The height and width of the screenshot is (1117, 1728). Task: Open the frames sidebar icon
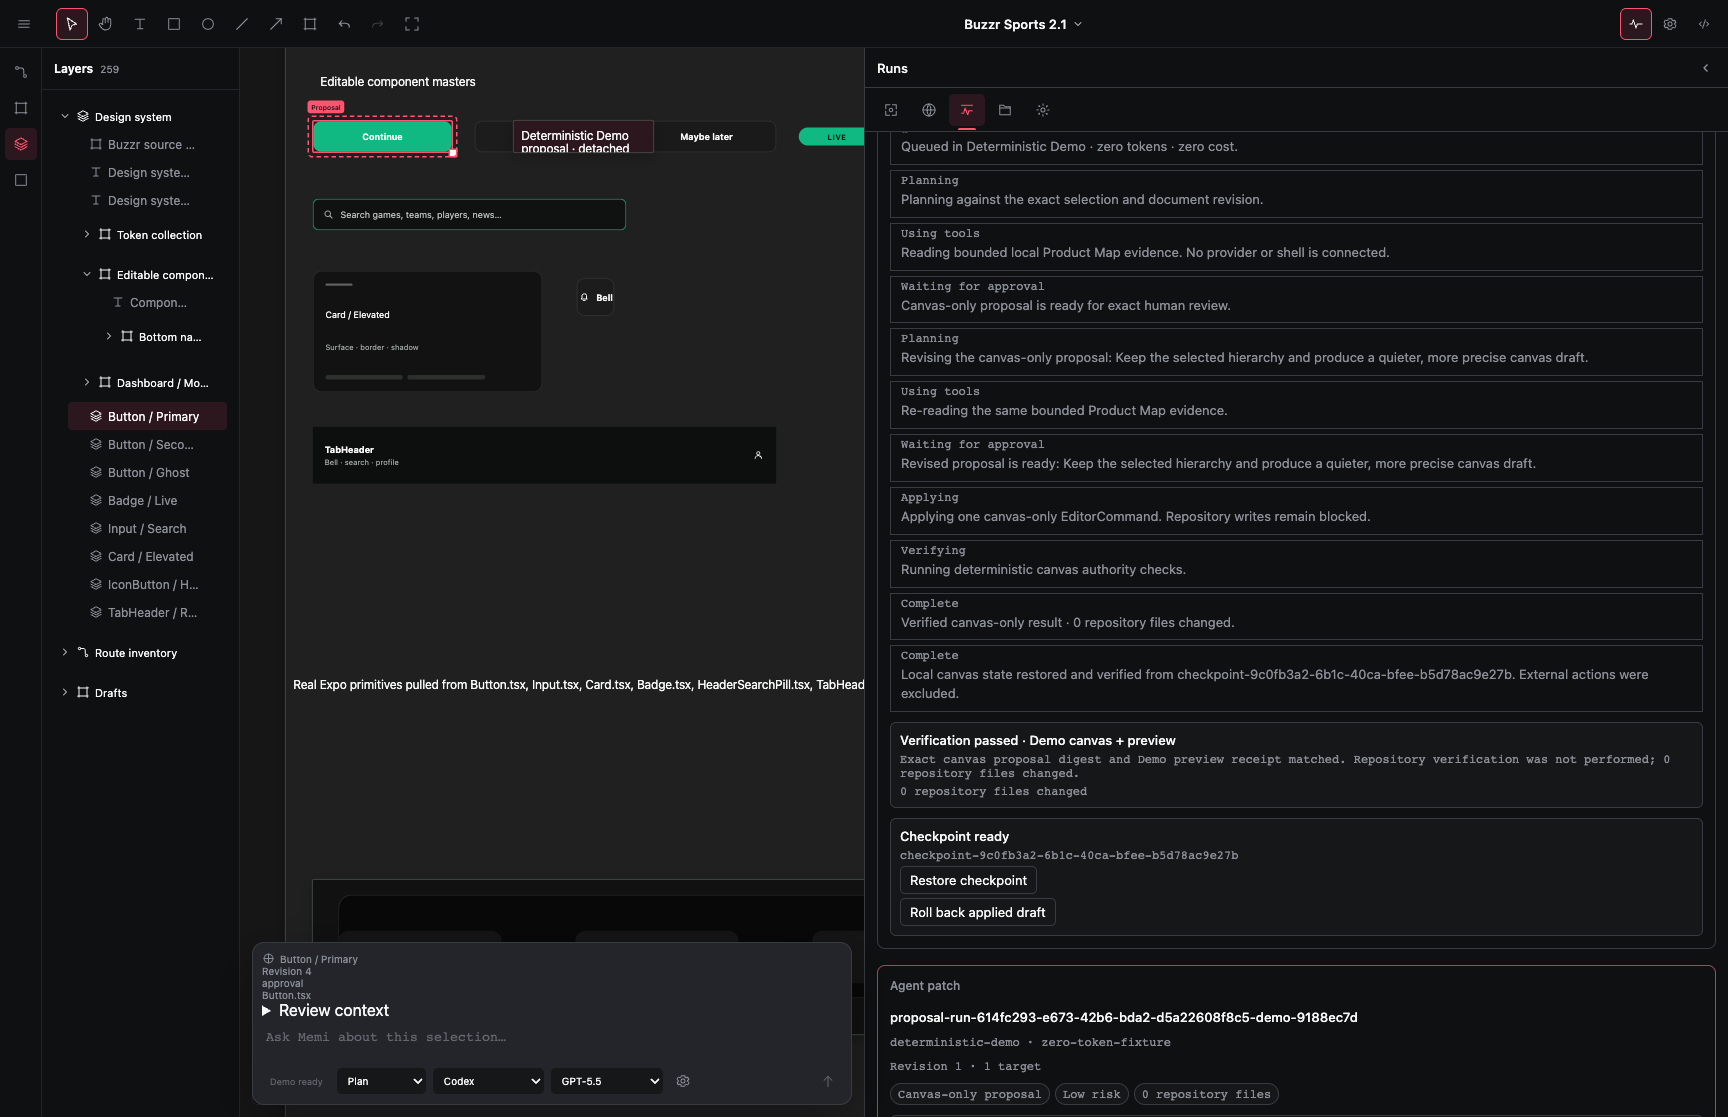pos(21,108)
